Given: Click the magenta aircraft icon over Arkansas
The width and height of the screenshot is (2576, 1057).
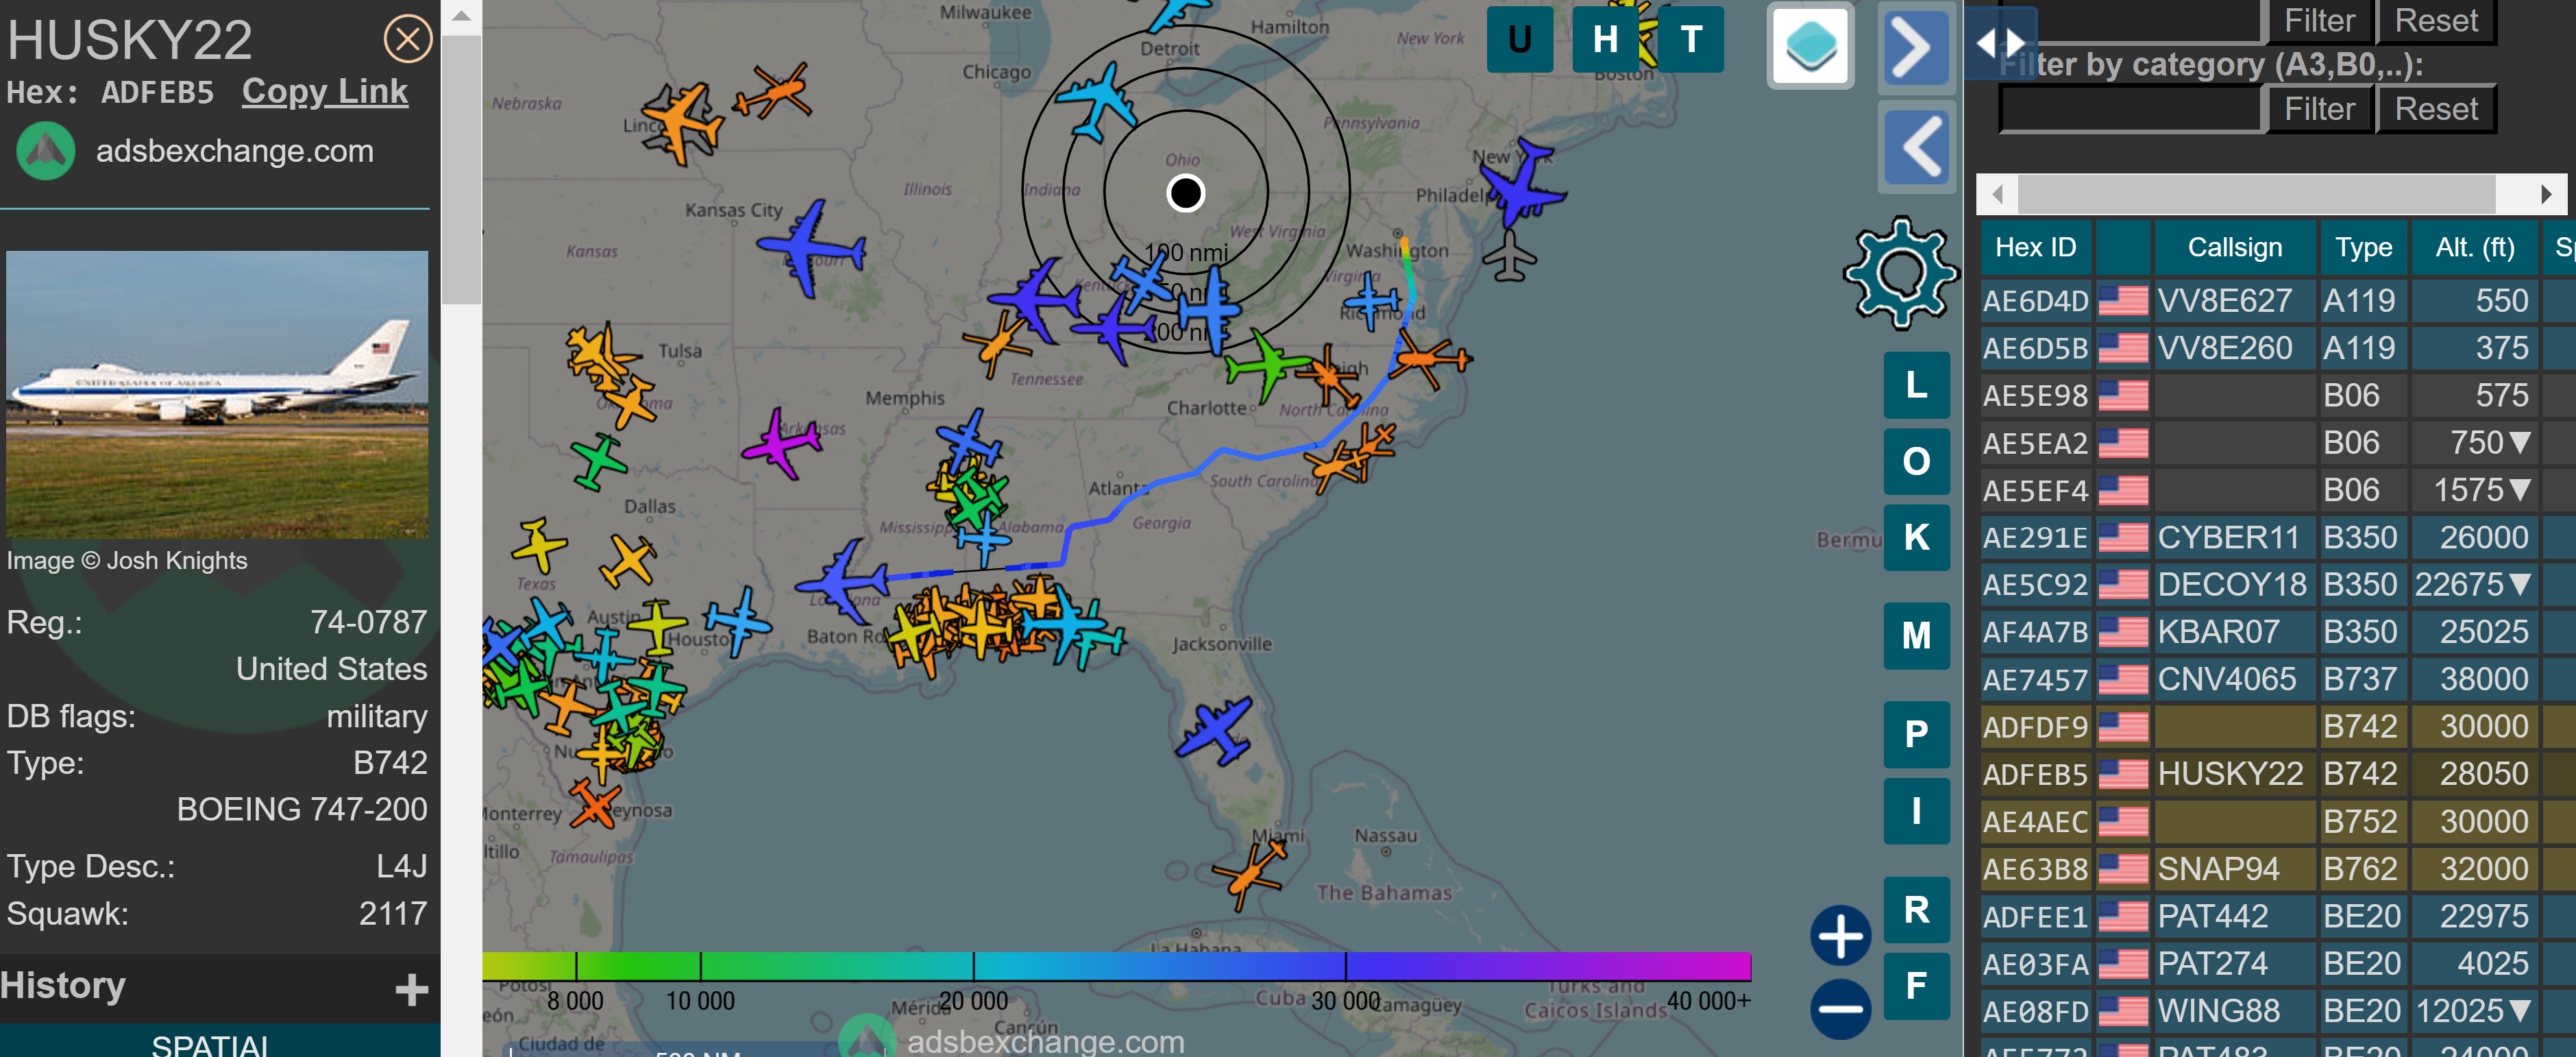Looking at the screenshot, I should 781,444.
